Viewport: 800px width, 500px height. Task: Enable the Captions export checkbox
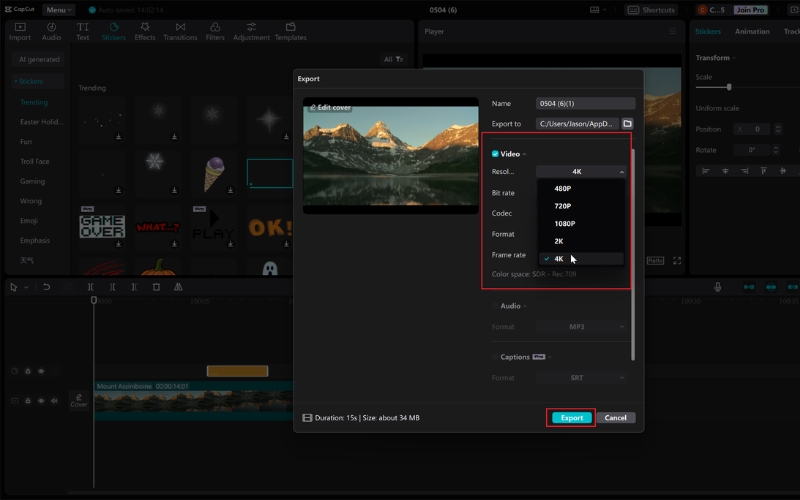click(495, 357)
